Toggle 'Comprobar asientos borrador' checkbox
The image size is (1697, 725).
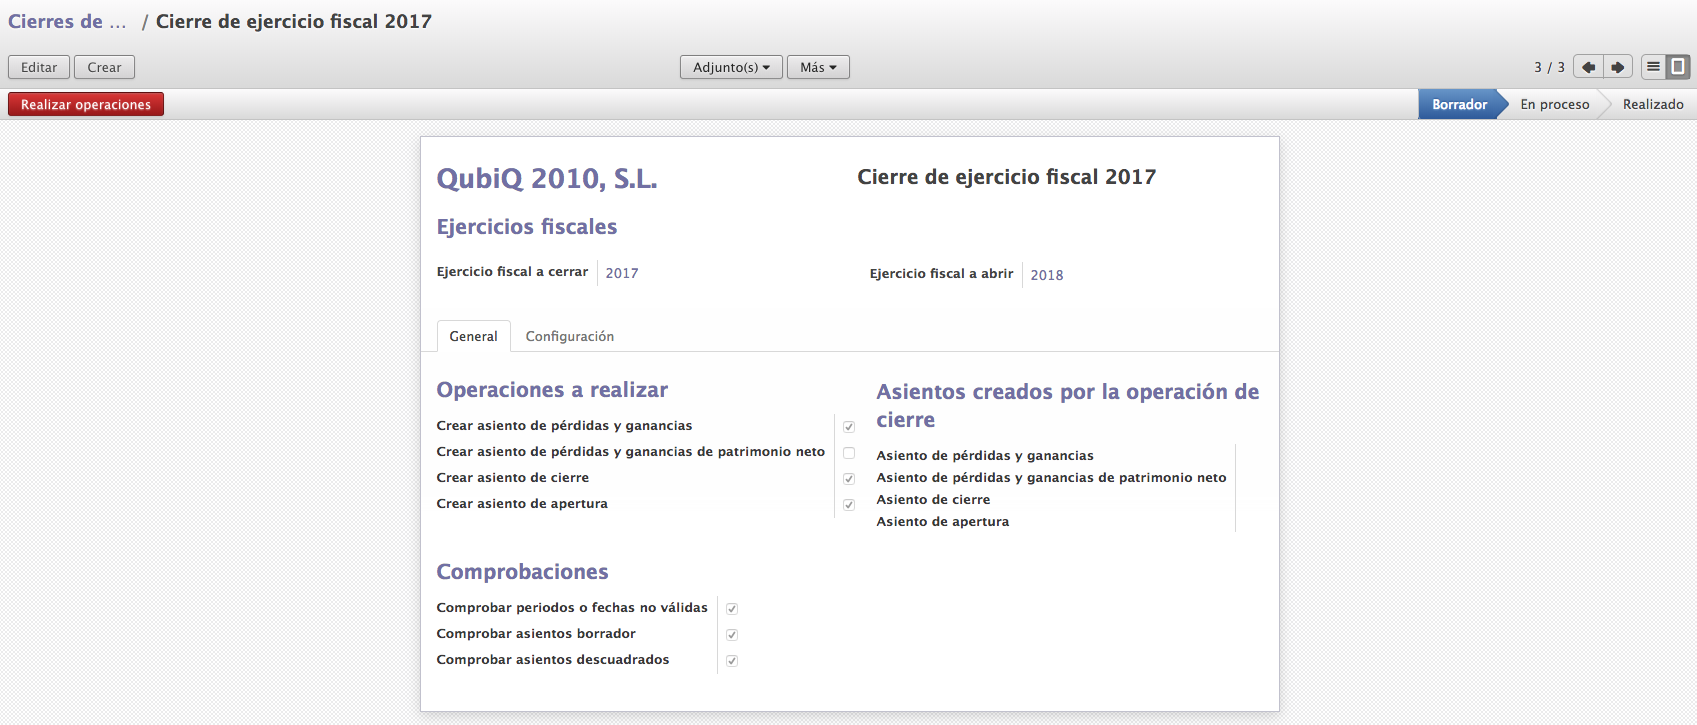[732, 635]
